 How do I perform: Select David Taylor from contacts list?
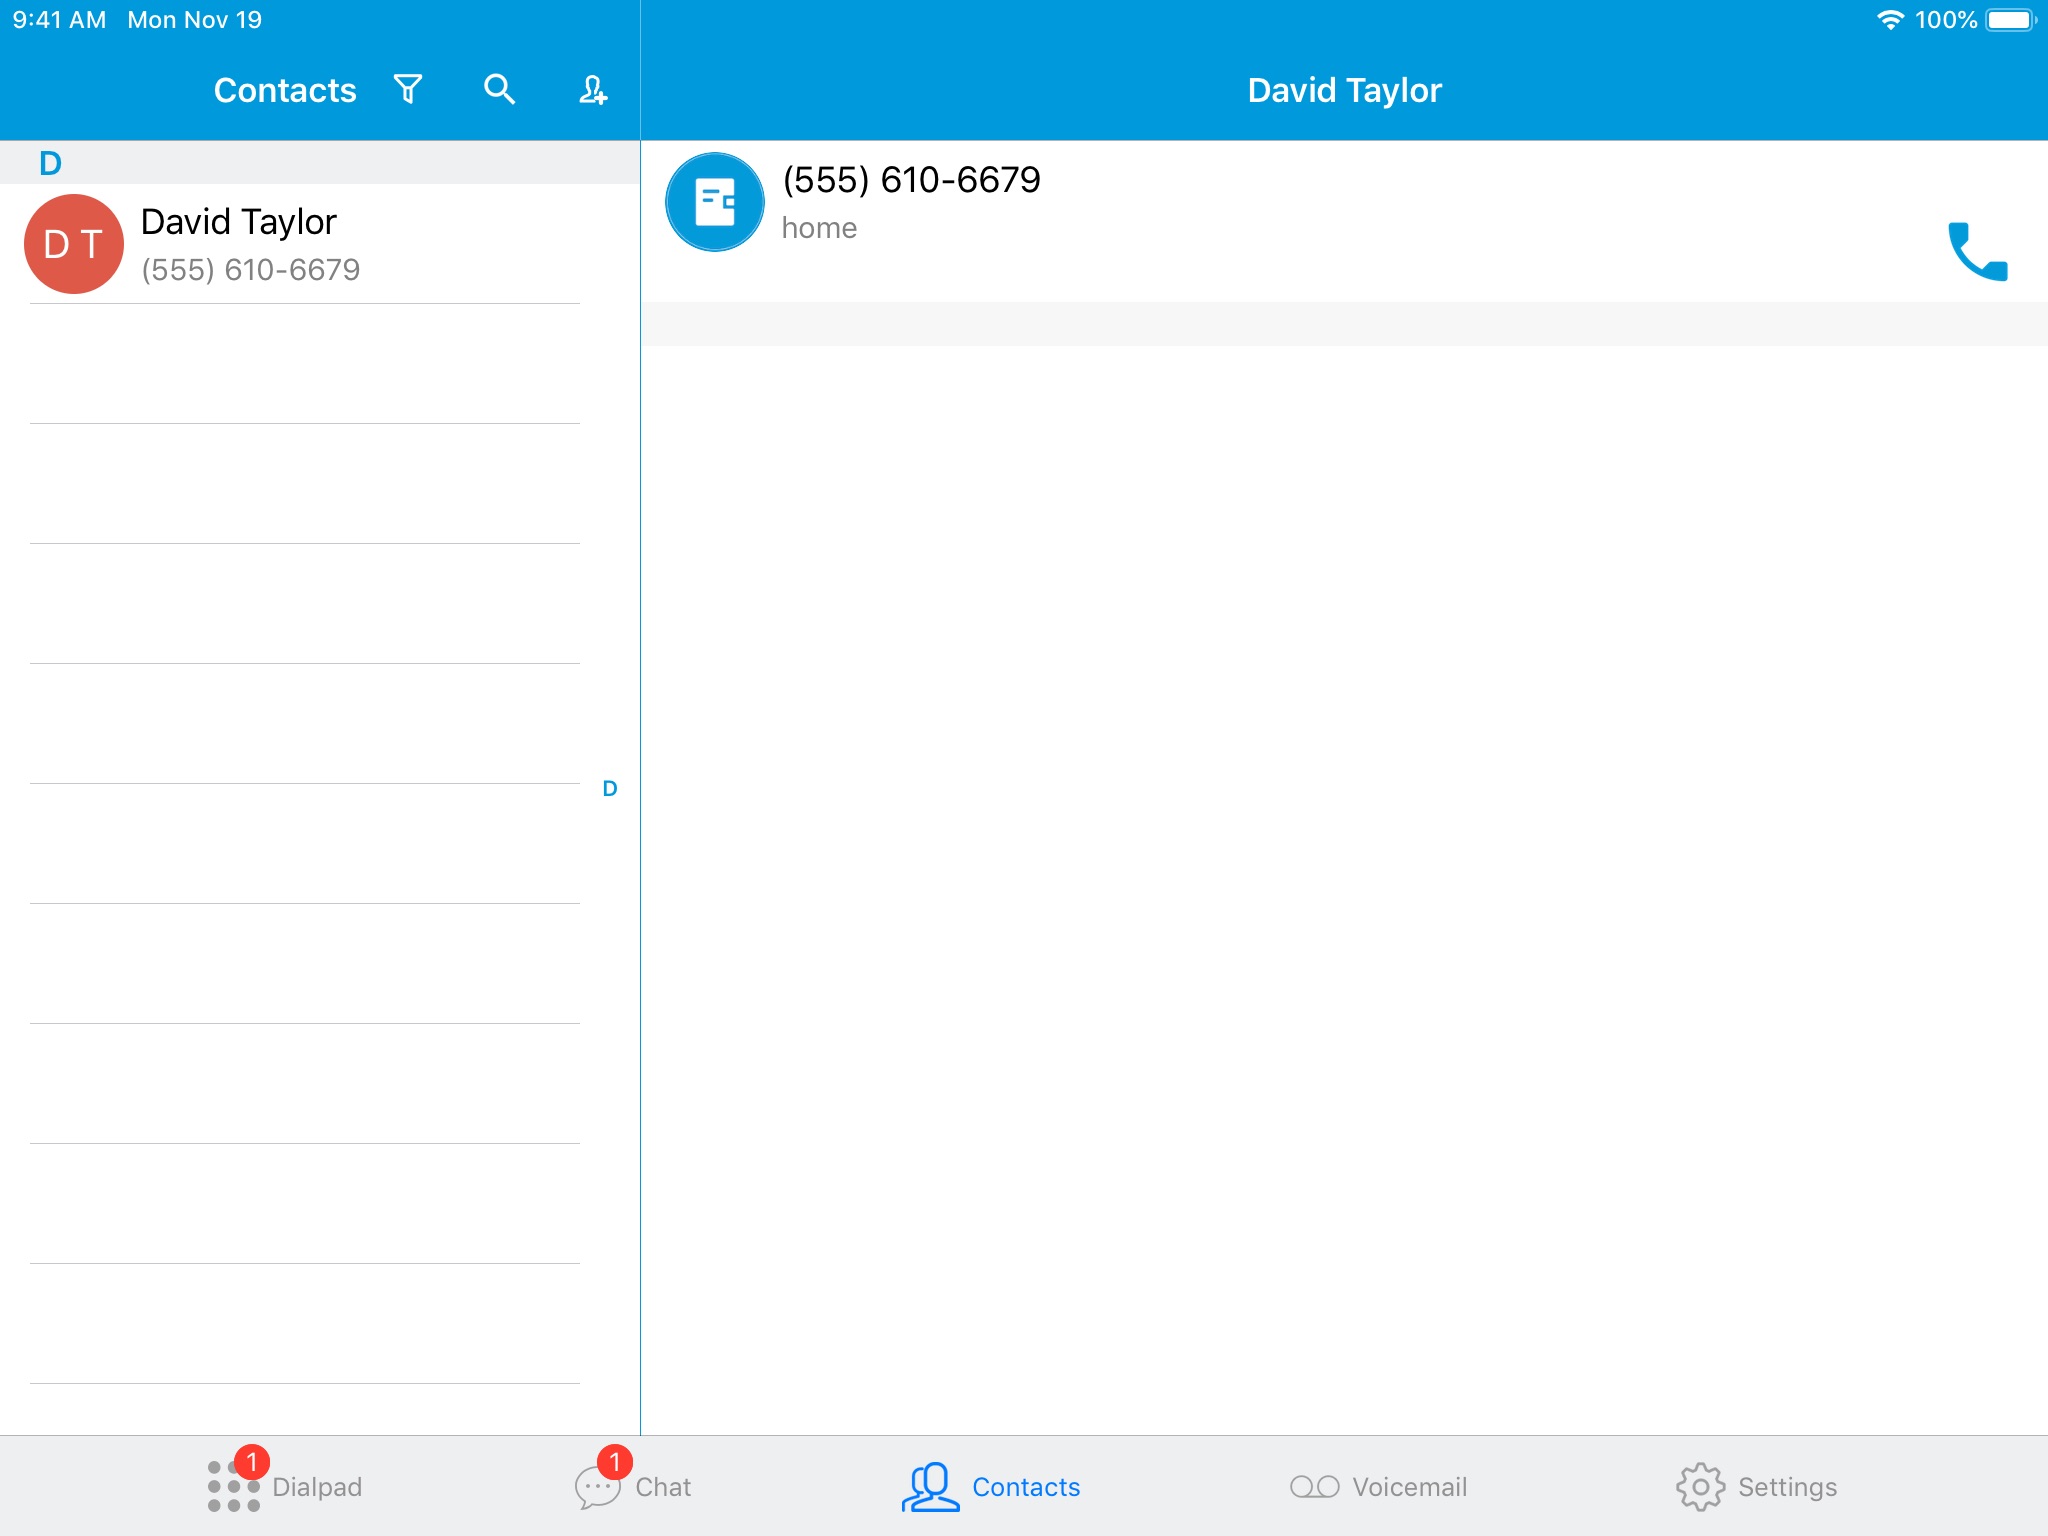click(x=318, y=242)
